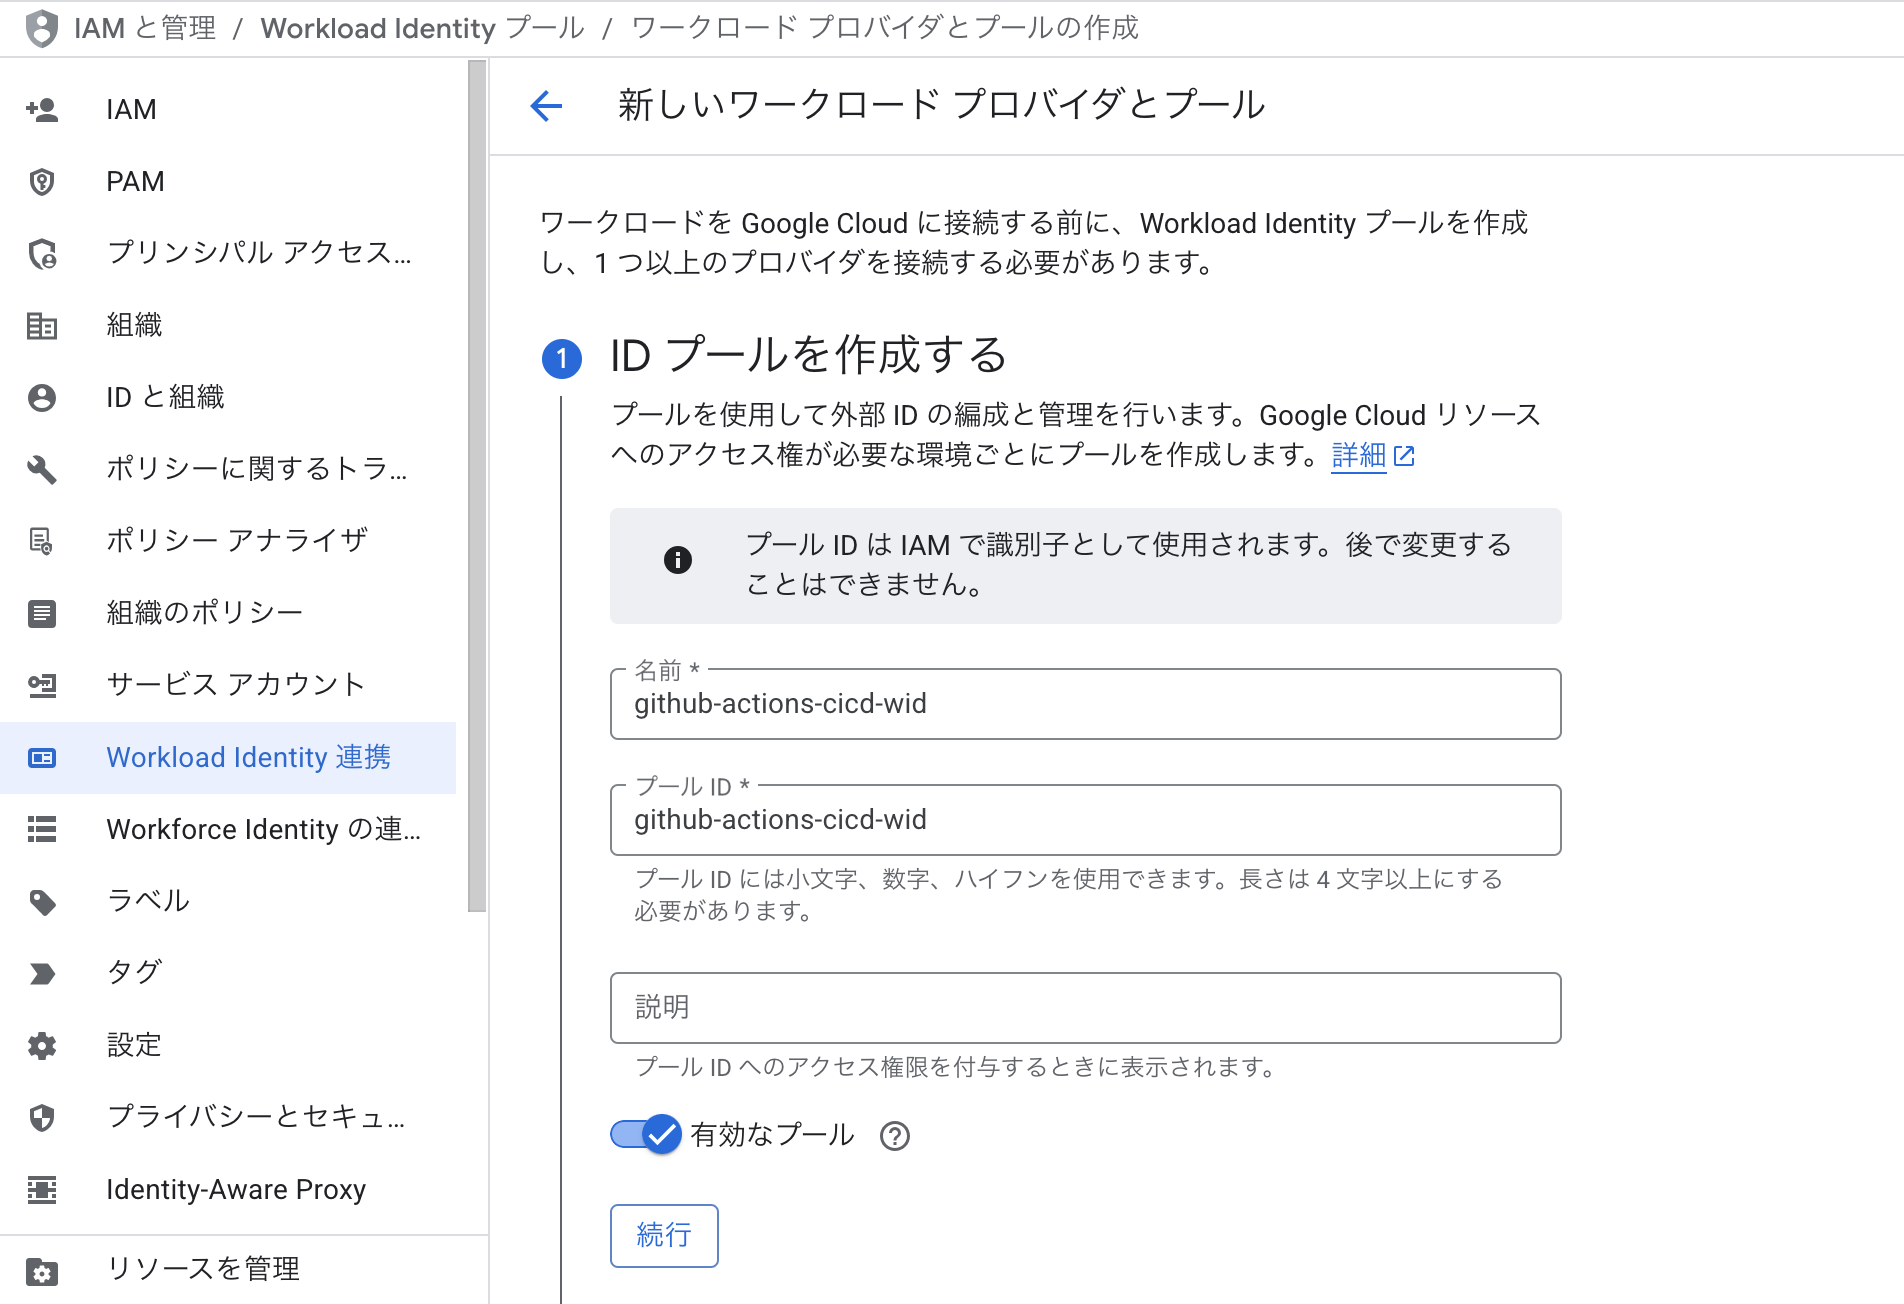Navigate to Workload Identity プール breadcrumb
Viewport: 1904px width, 1304px height.
pos(421,28)
